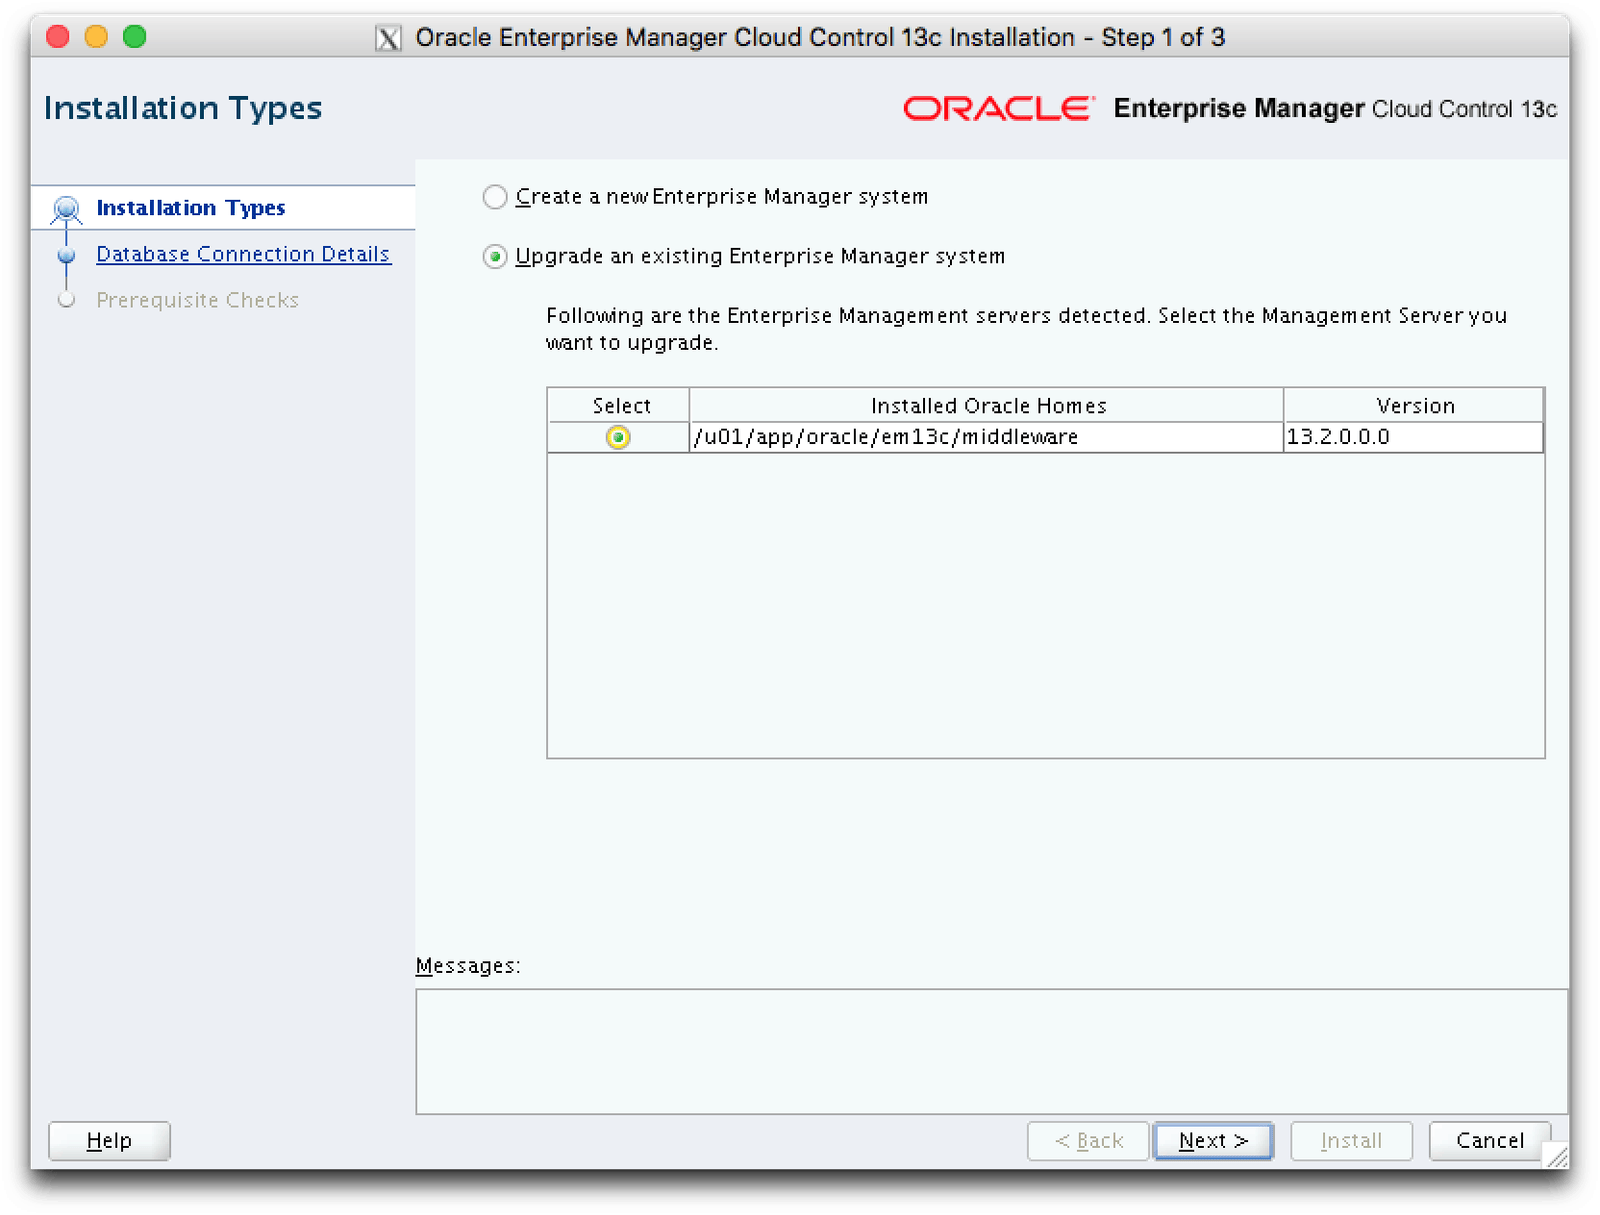Choose Upgrade an existing Enterprise Manager system
Image resolution: width=1600 pixels, height=1215 pixels.
point(495,257)
